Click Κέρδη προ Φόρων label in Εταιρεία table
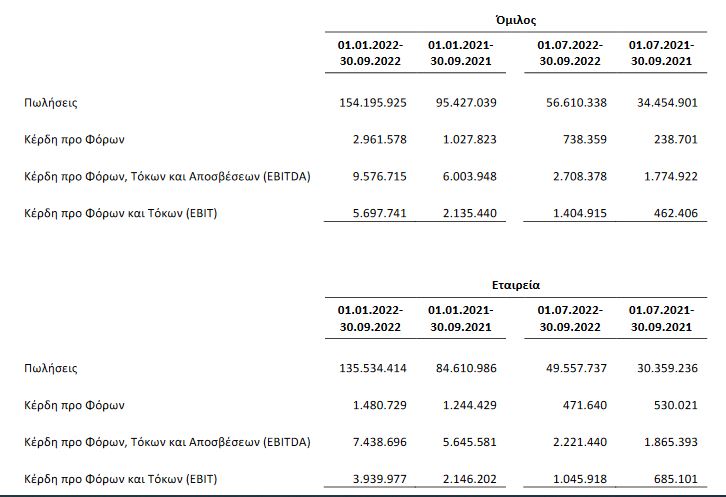The image size is (726, 497). pyautogui.click(x=74, y=405)
